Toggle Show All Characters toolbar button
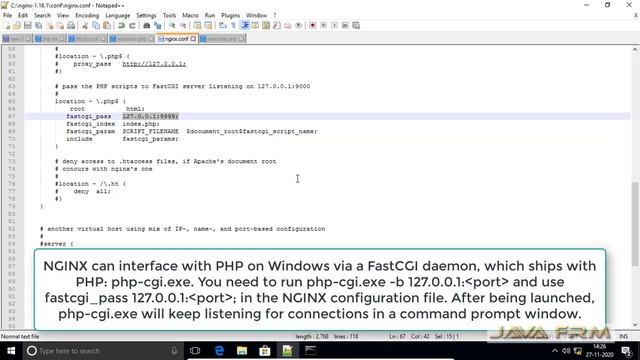 tap(233, 25)
